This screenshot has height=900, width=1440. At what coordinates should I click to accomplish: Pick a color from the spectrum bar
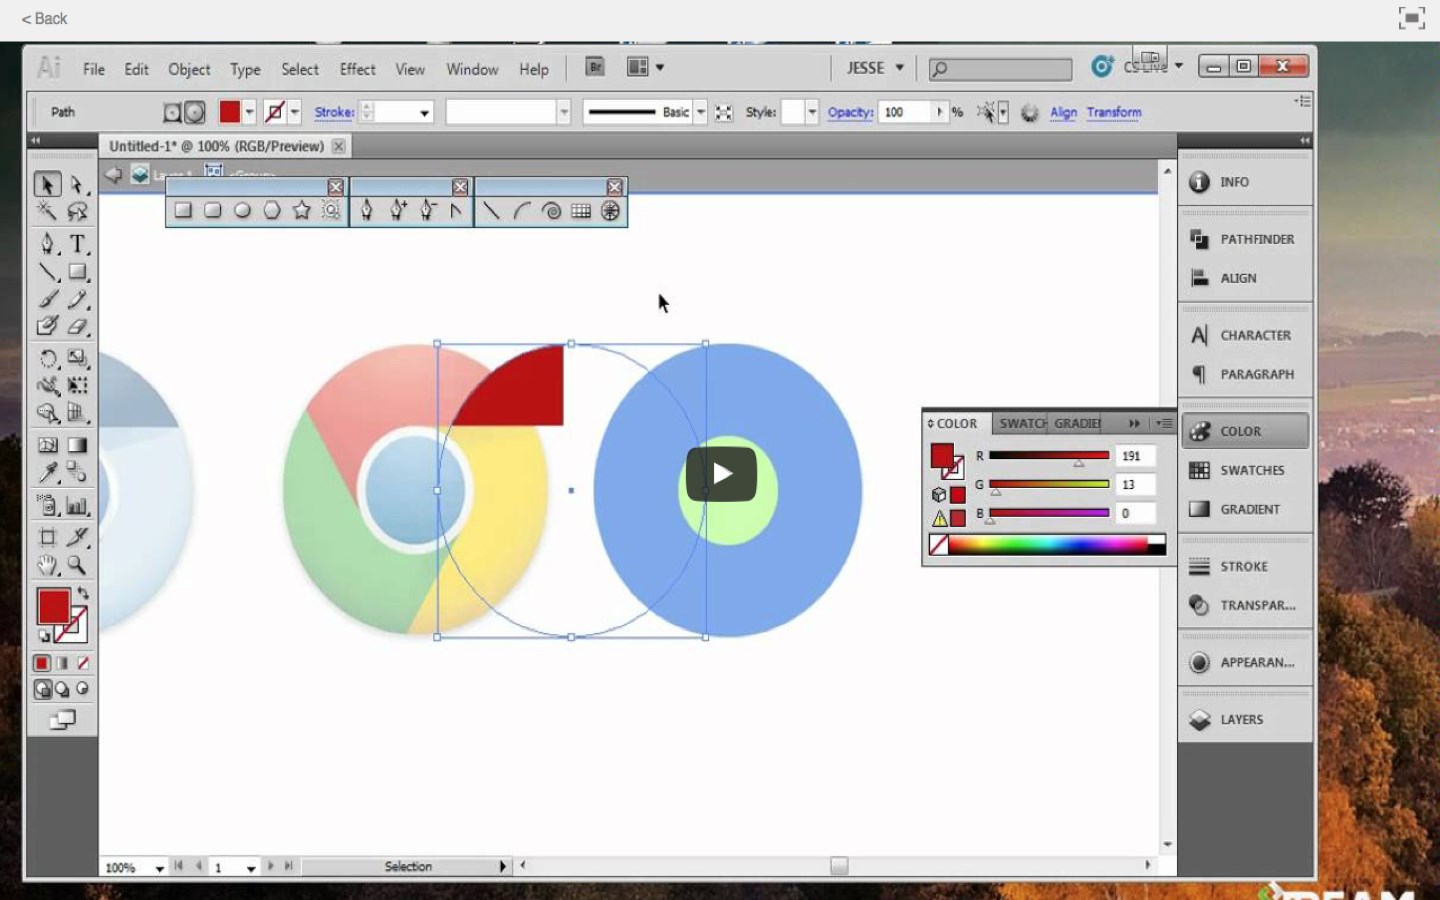1047,544
